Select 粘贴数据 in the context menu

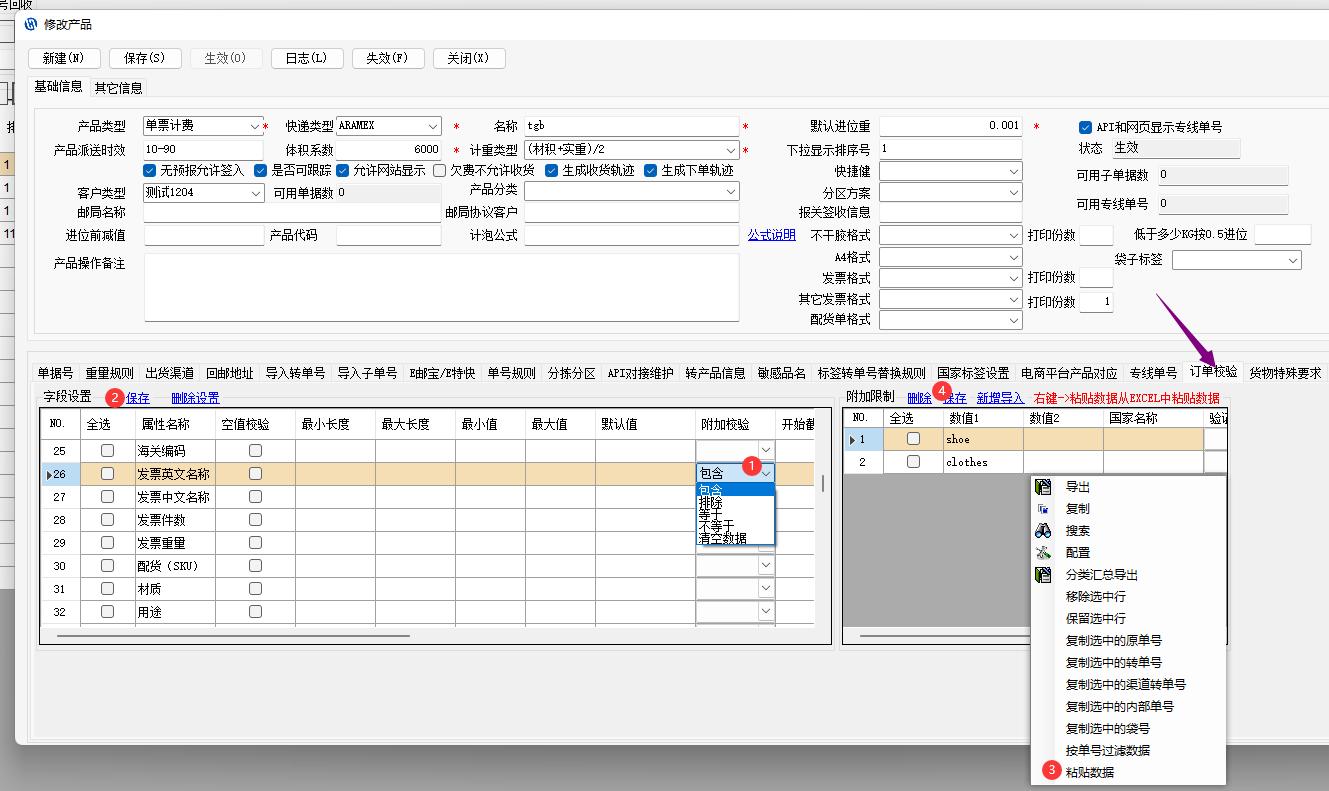click(x=1089, y=772)
